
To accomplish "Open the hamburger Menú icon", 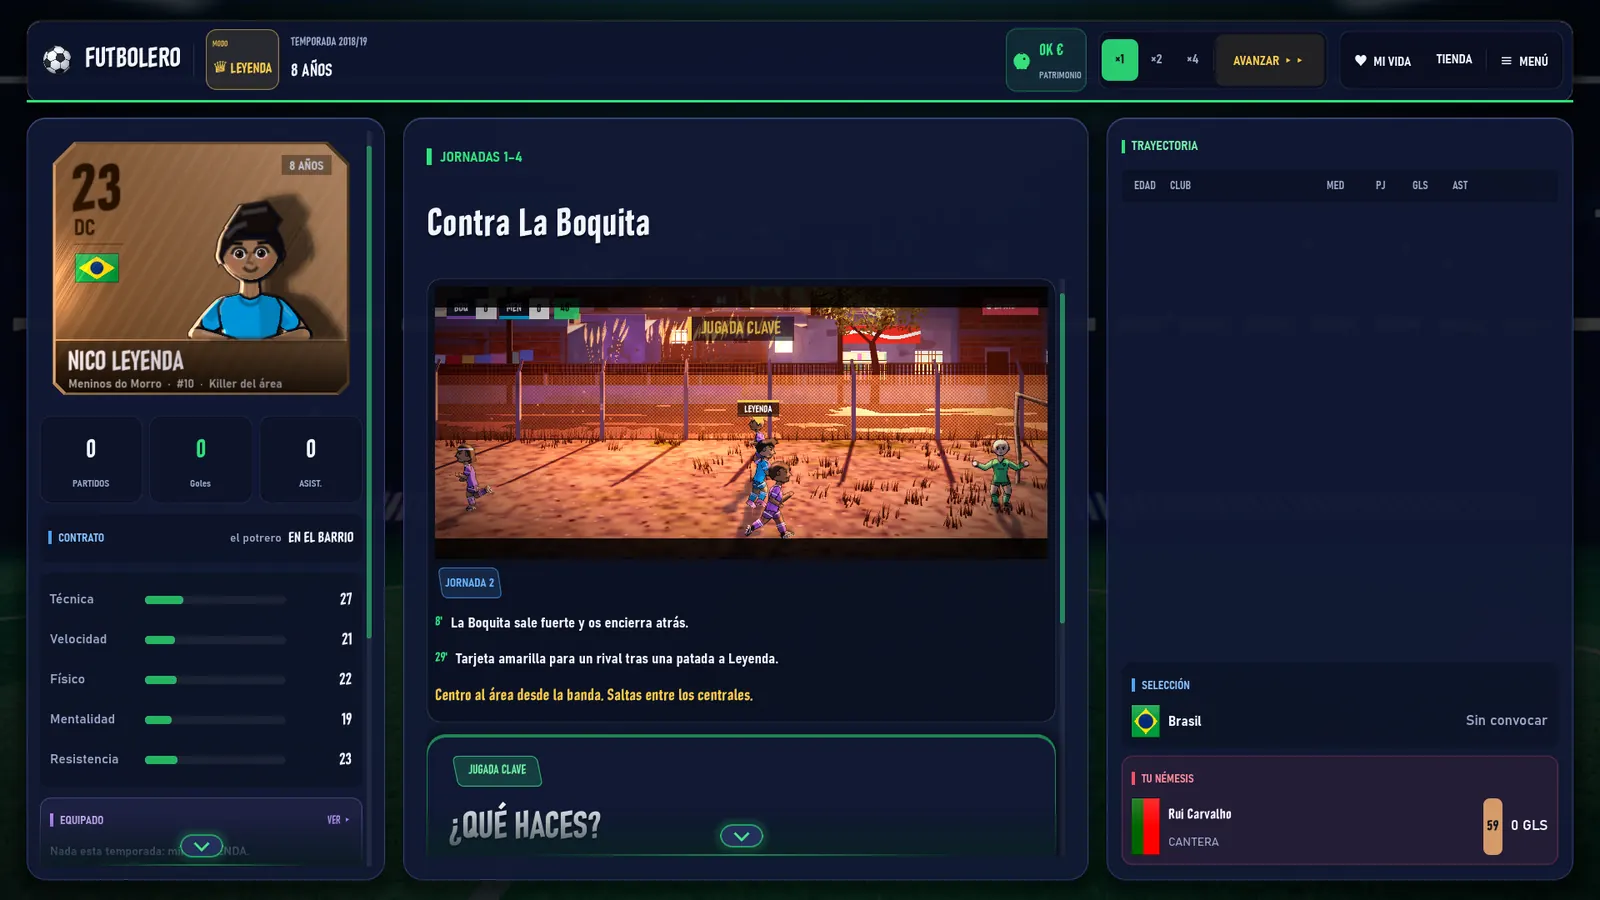I will (1506, 61).
